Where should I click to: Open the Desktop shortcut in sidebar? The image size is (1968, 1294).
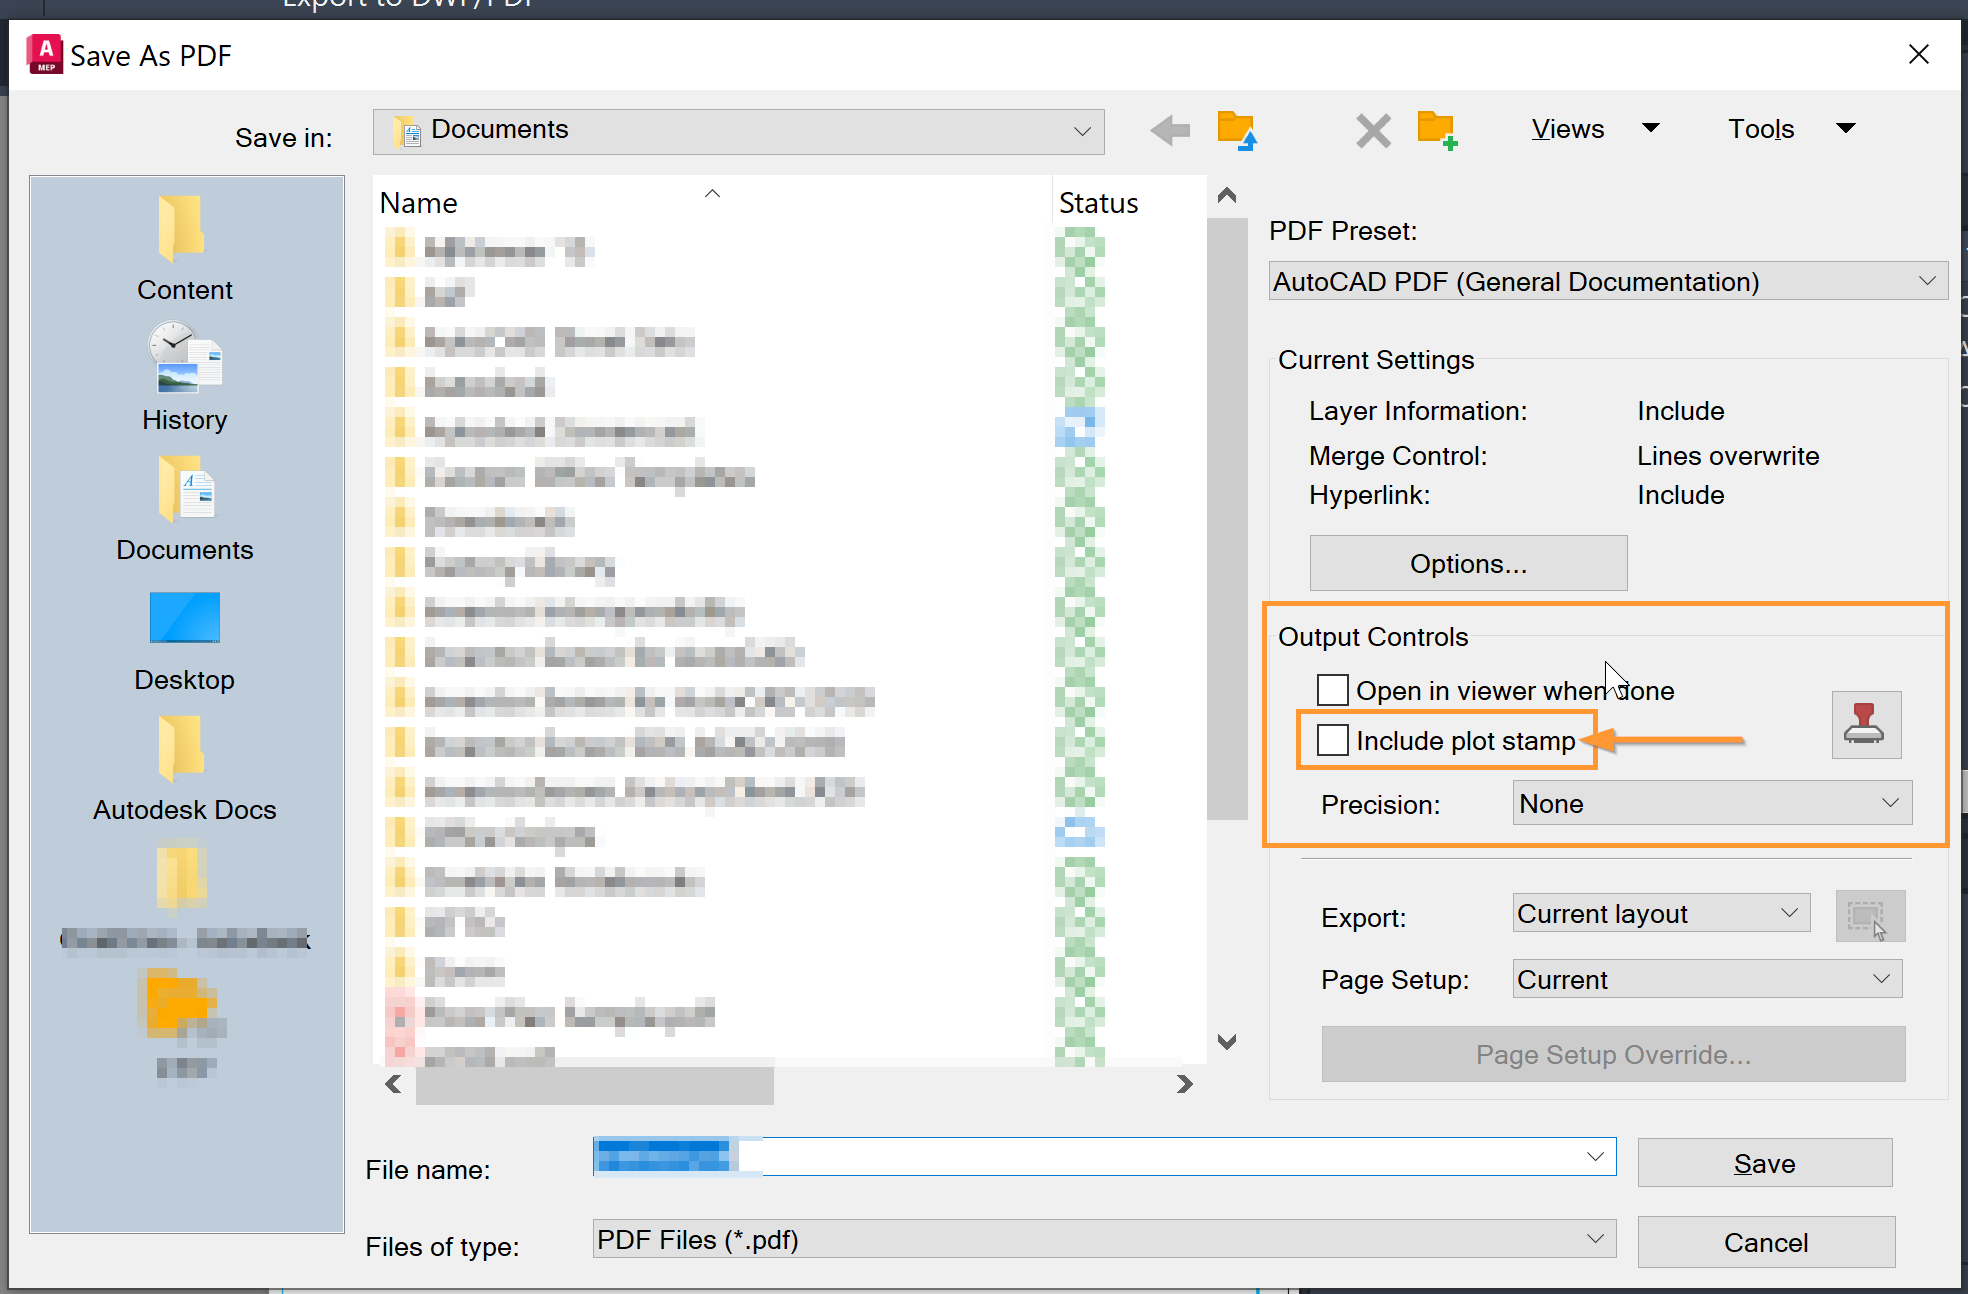(x=185, y=638)
